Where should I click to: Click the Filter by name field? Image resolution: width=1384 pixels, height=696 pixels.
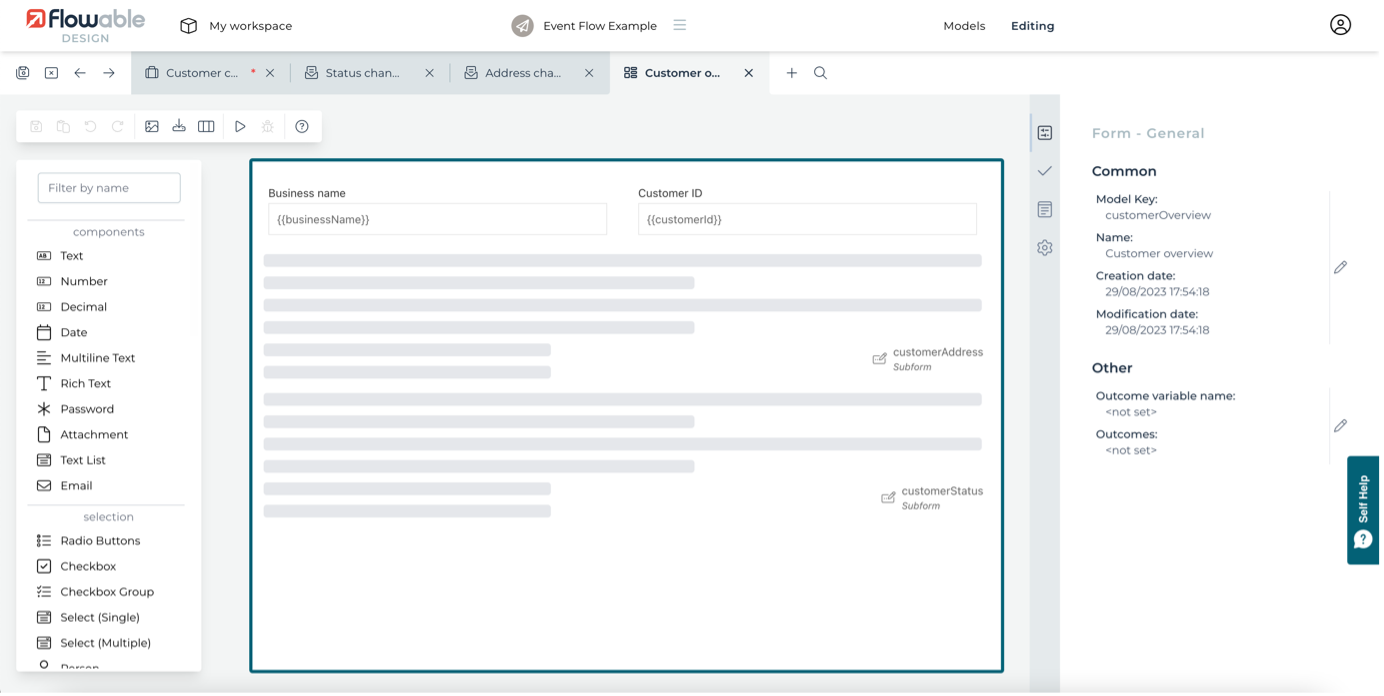point(109,188)
